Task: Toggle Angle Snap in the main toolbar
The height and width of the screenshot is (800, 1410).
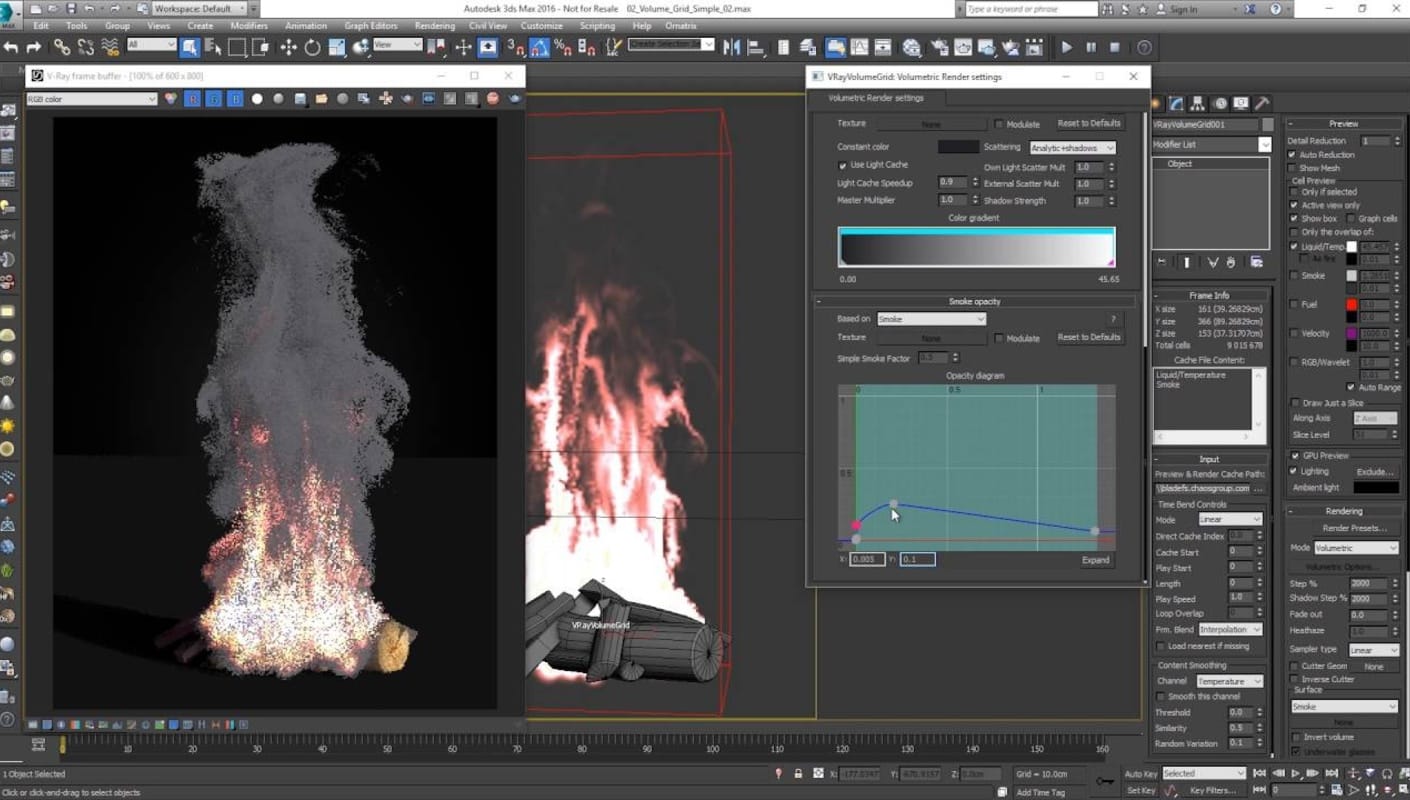Action: pos(539,47)
